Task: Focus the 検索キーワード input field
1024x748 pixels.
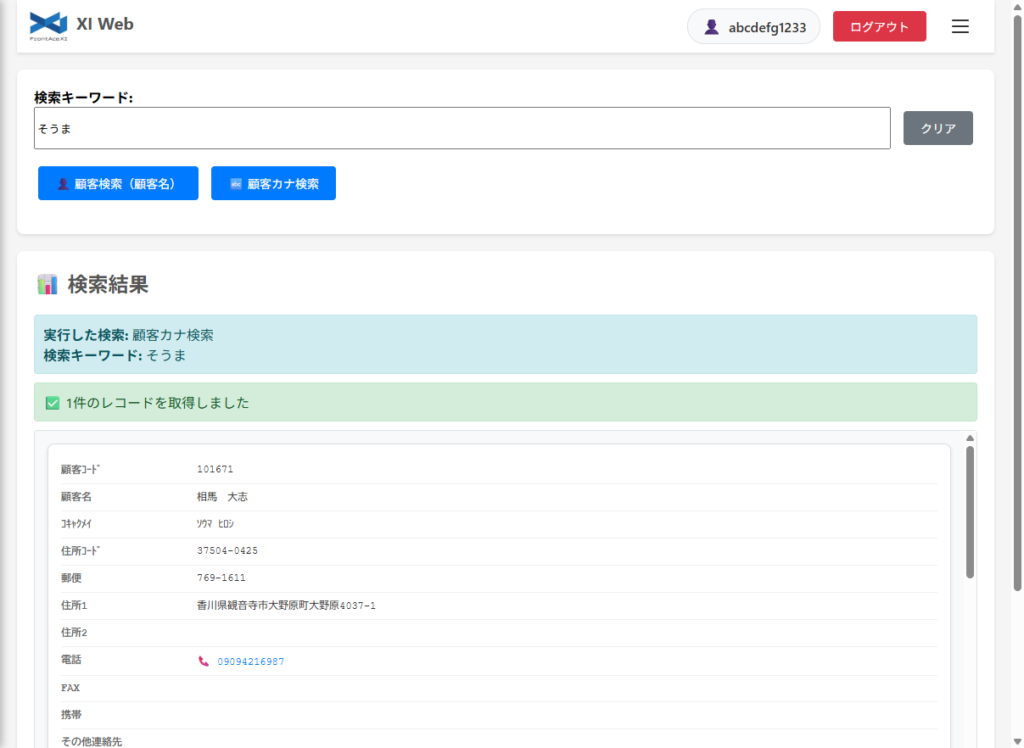Action: click(462, 128)
